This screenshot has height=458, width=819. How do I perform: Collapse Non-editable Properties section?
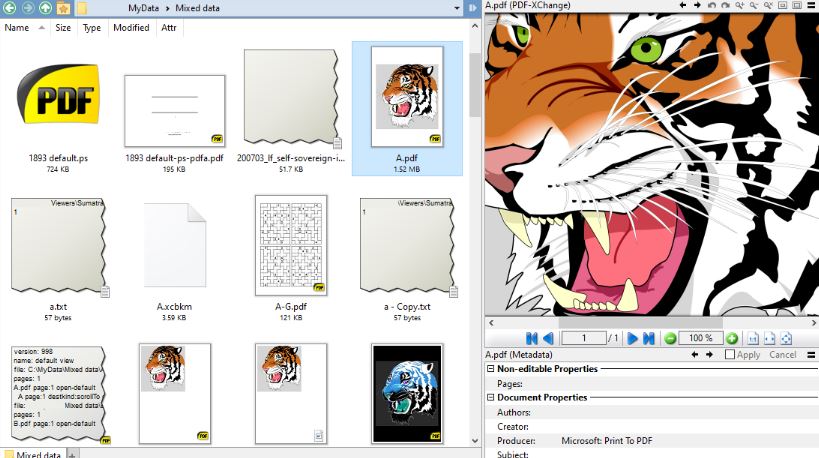(x=490, y=369)
